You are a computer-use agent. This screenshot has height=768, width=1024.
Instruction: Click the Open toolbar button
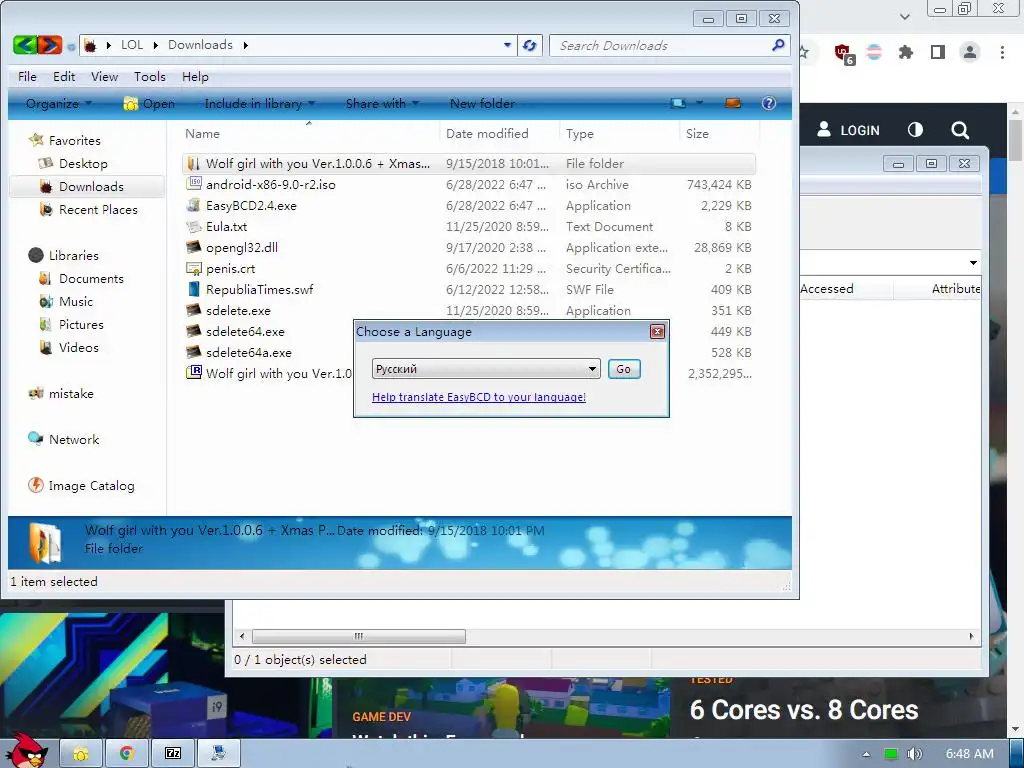coord(150,103)
